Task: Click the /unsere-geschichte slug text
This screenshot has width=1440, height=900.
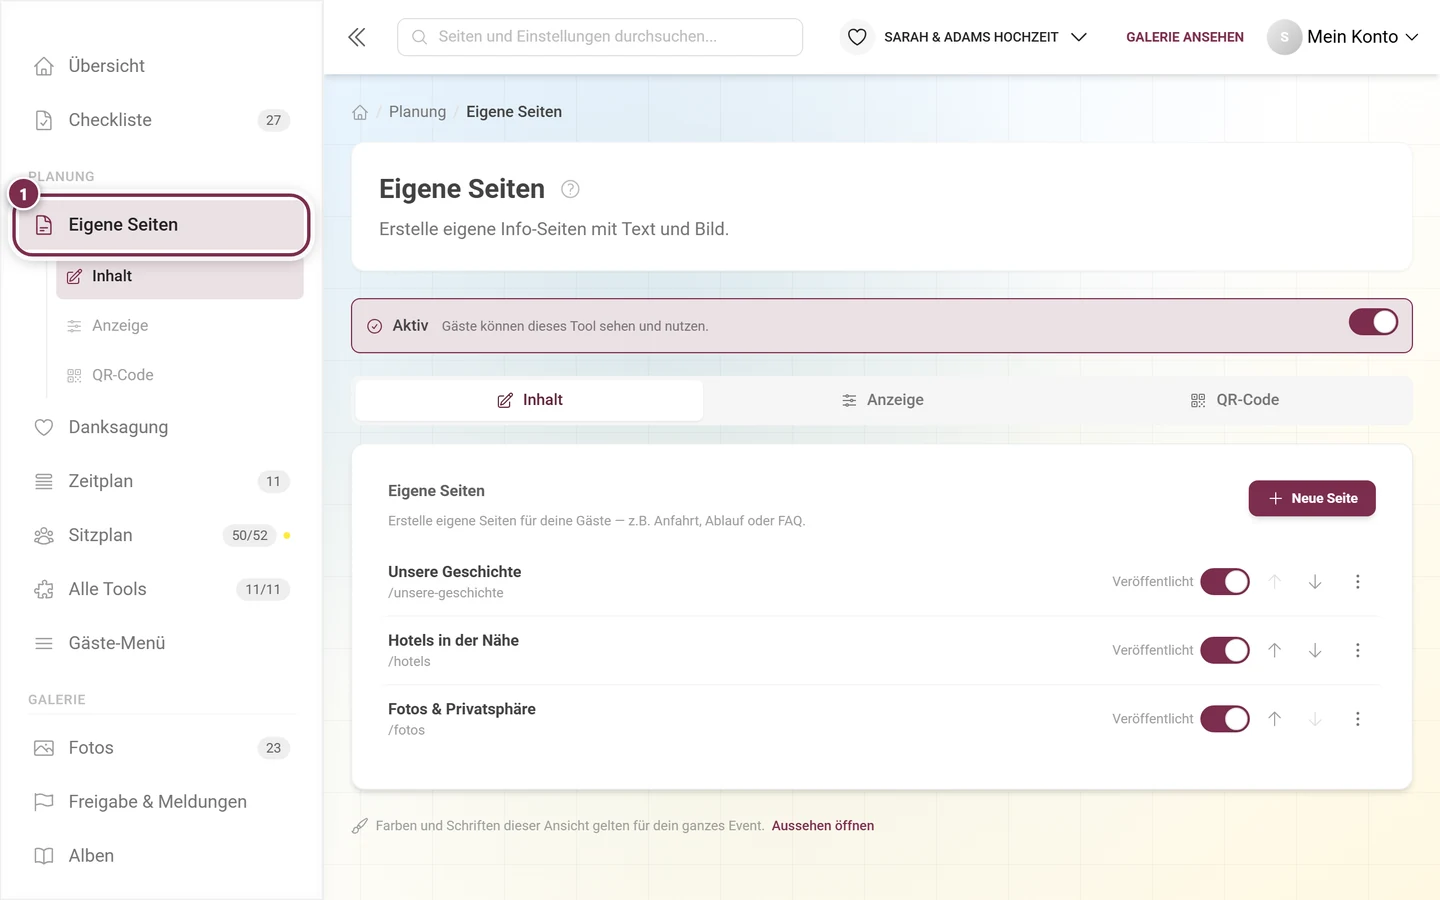Action: [x=446, y=593]
